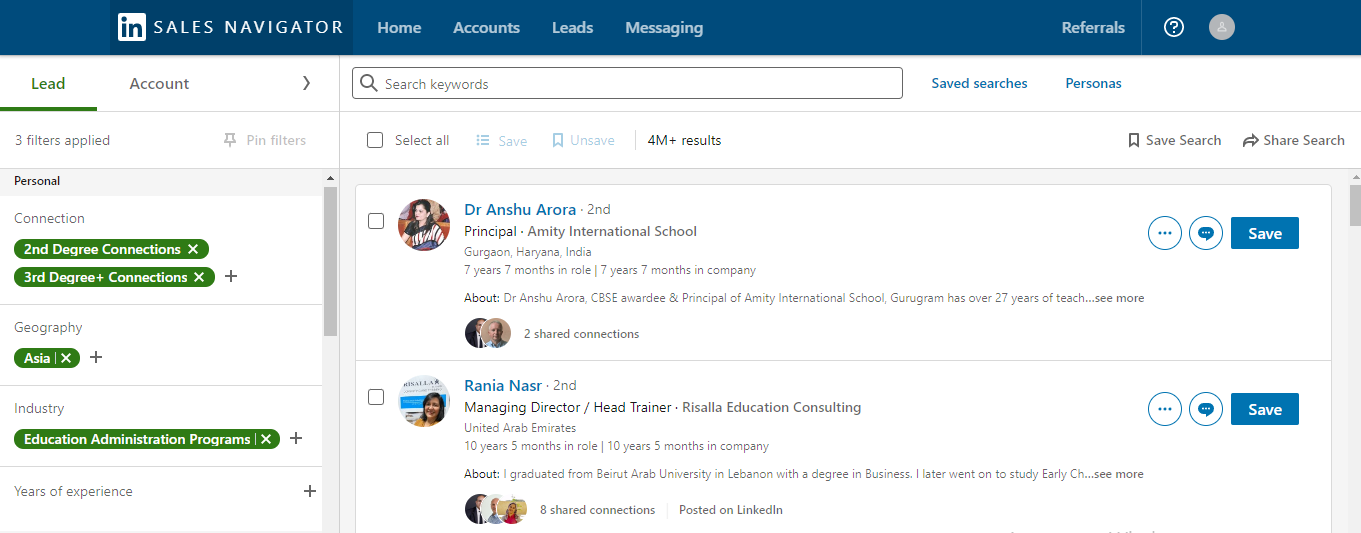Expand Dr Anshu Arora's About with see more
The image size is (1361, 533).
tap(1118, 298)
